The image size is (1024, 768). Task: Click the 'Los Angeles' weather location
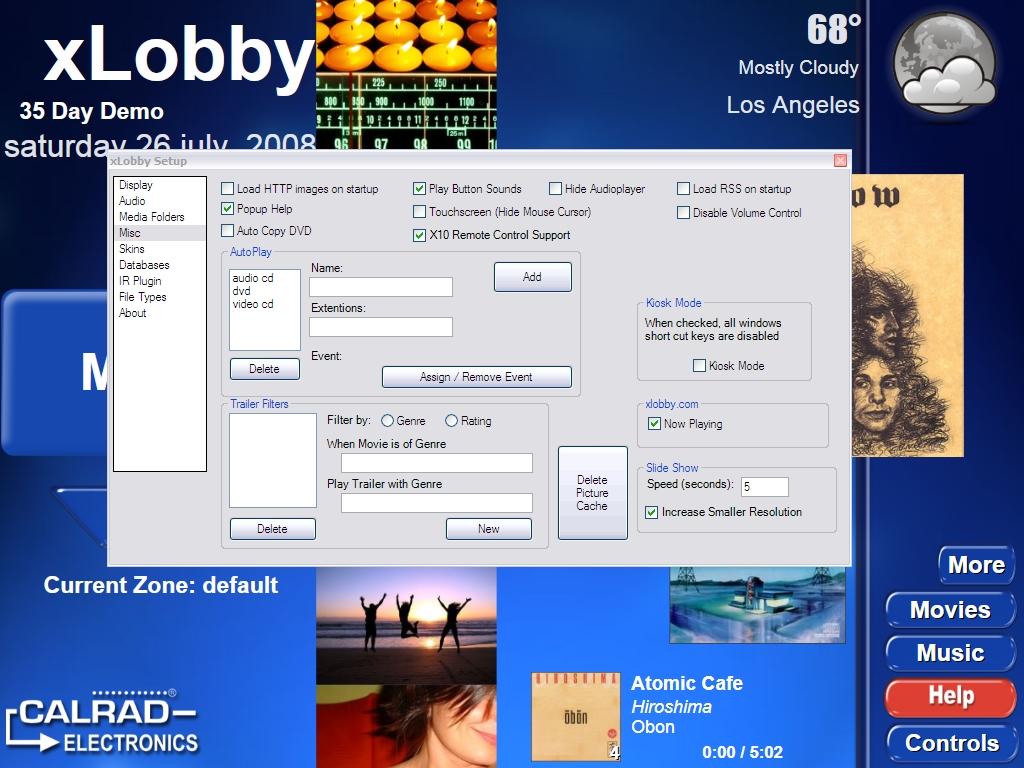[793, 105]
